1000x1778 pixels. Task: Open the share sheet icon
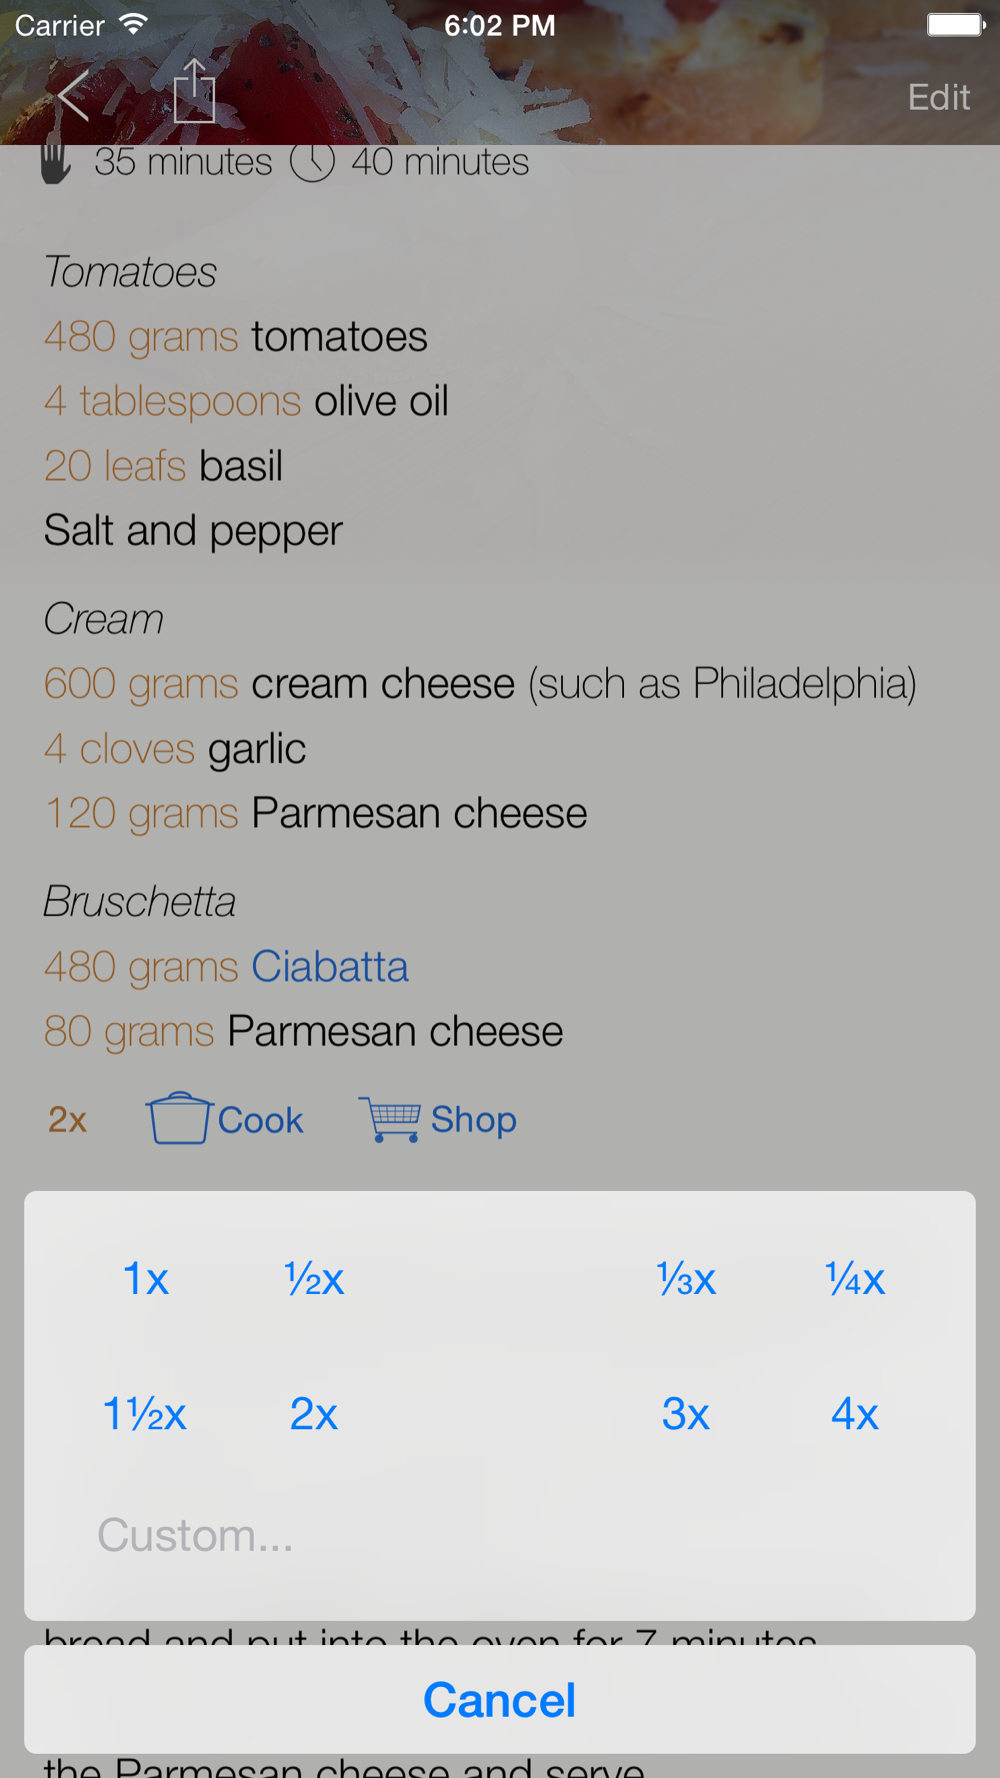pyautogui.click(x=194, y=92)
